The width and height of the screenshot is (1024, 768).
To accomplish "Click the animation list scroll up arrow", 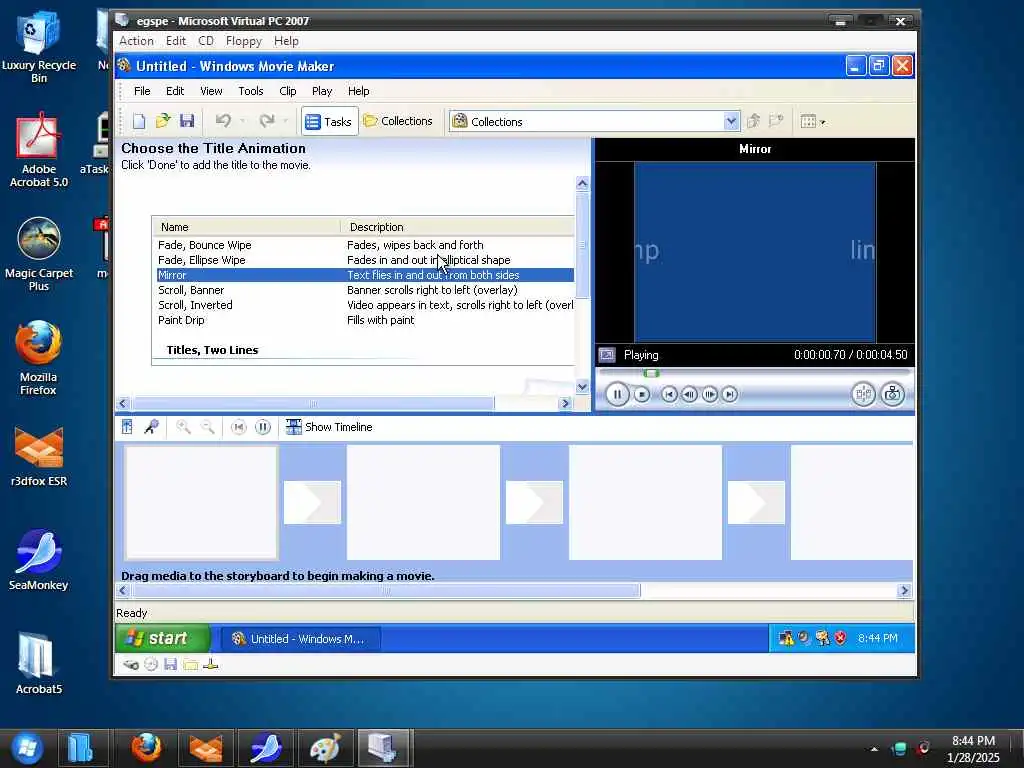I will [x=583, y=184].
